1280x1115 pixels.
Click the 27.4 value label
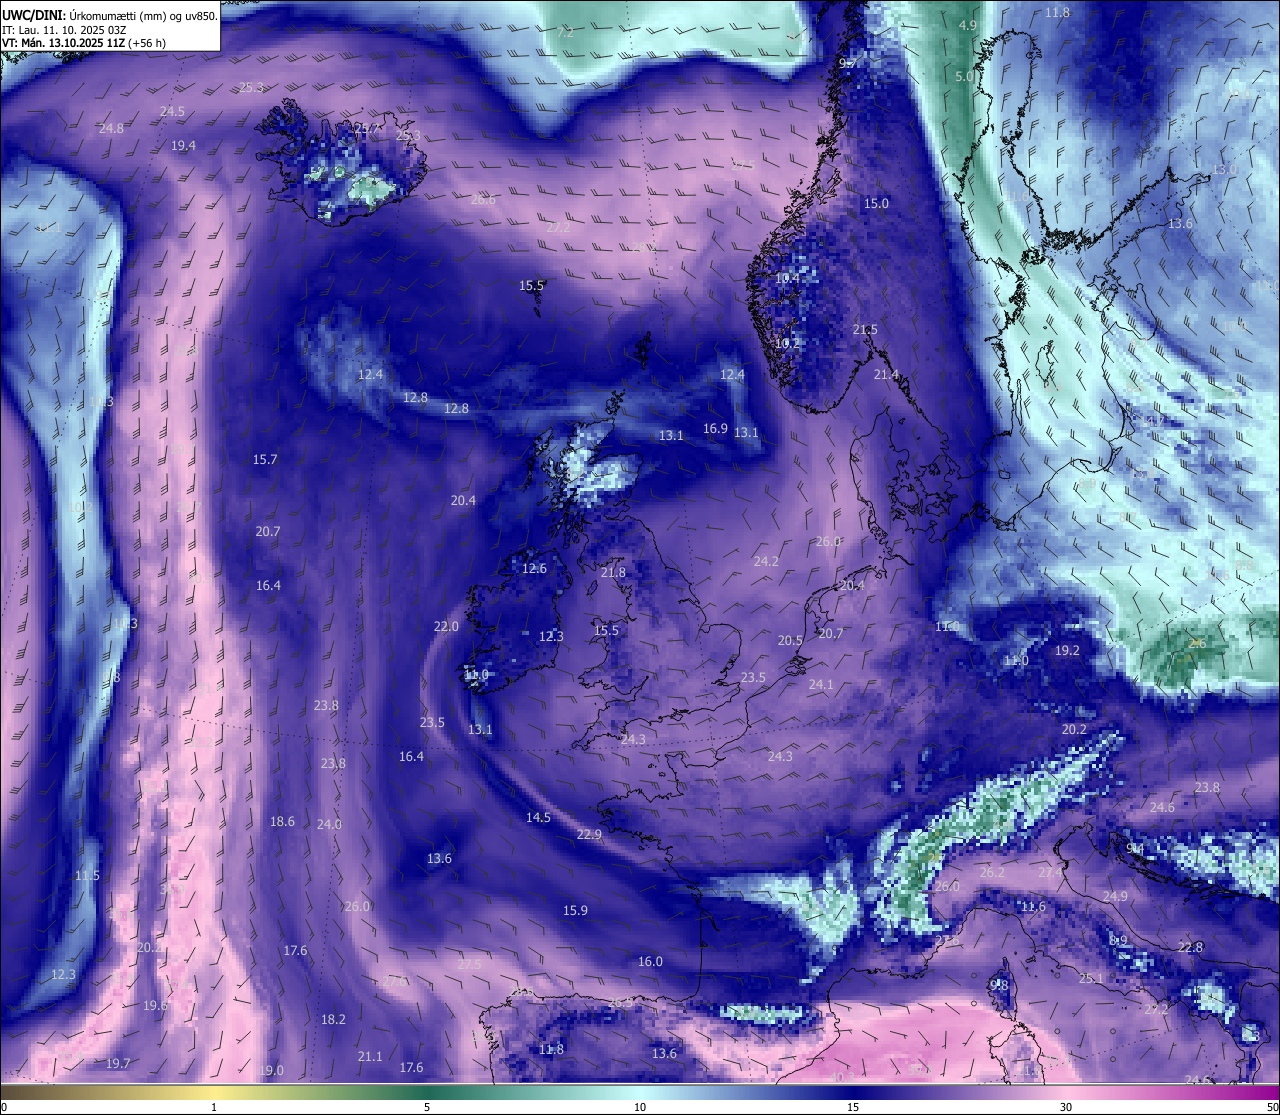pyautogui.click(x=1050, y=872)
